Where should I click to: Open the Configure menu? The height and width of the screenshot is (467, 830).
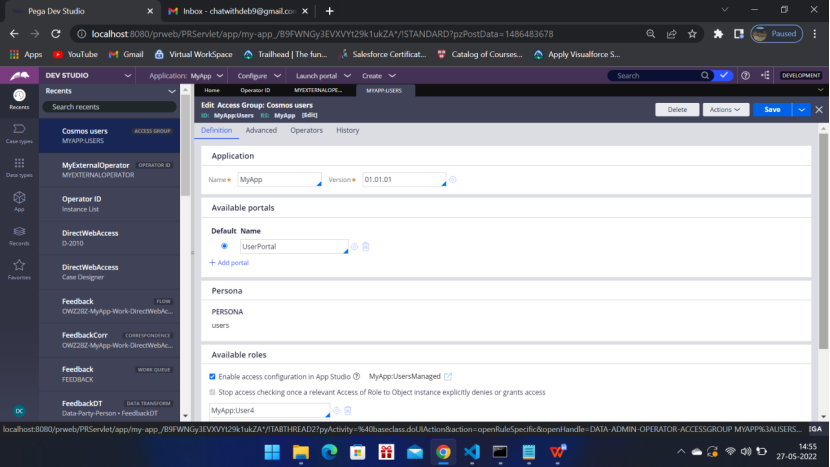(259, 76)
